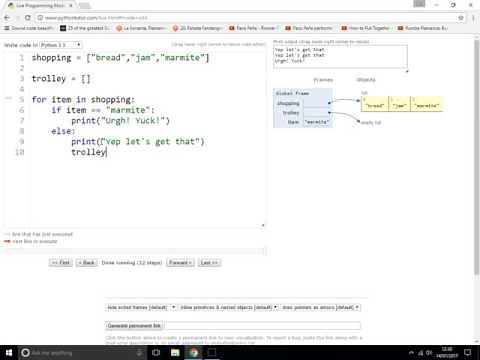The image size is (480, 360).
Task: Open the 'Paco Peña - Romeras' YouTube bookmark
Action: coord(253,28)
